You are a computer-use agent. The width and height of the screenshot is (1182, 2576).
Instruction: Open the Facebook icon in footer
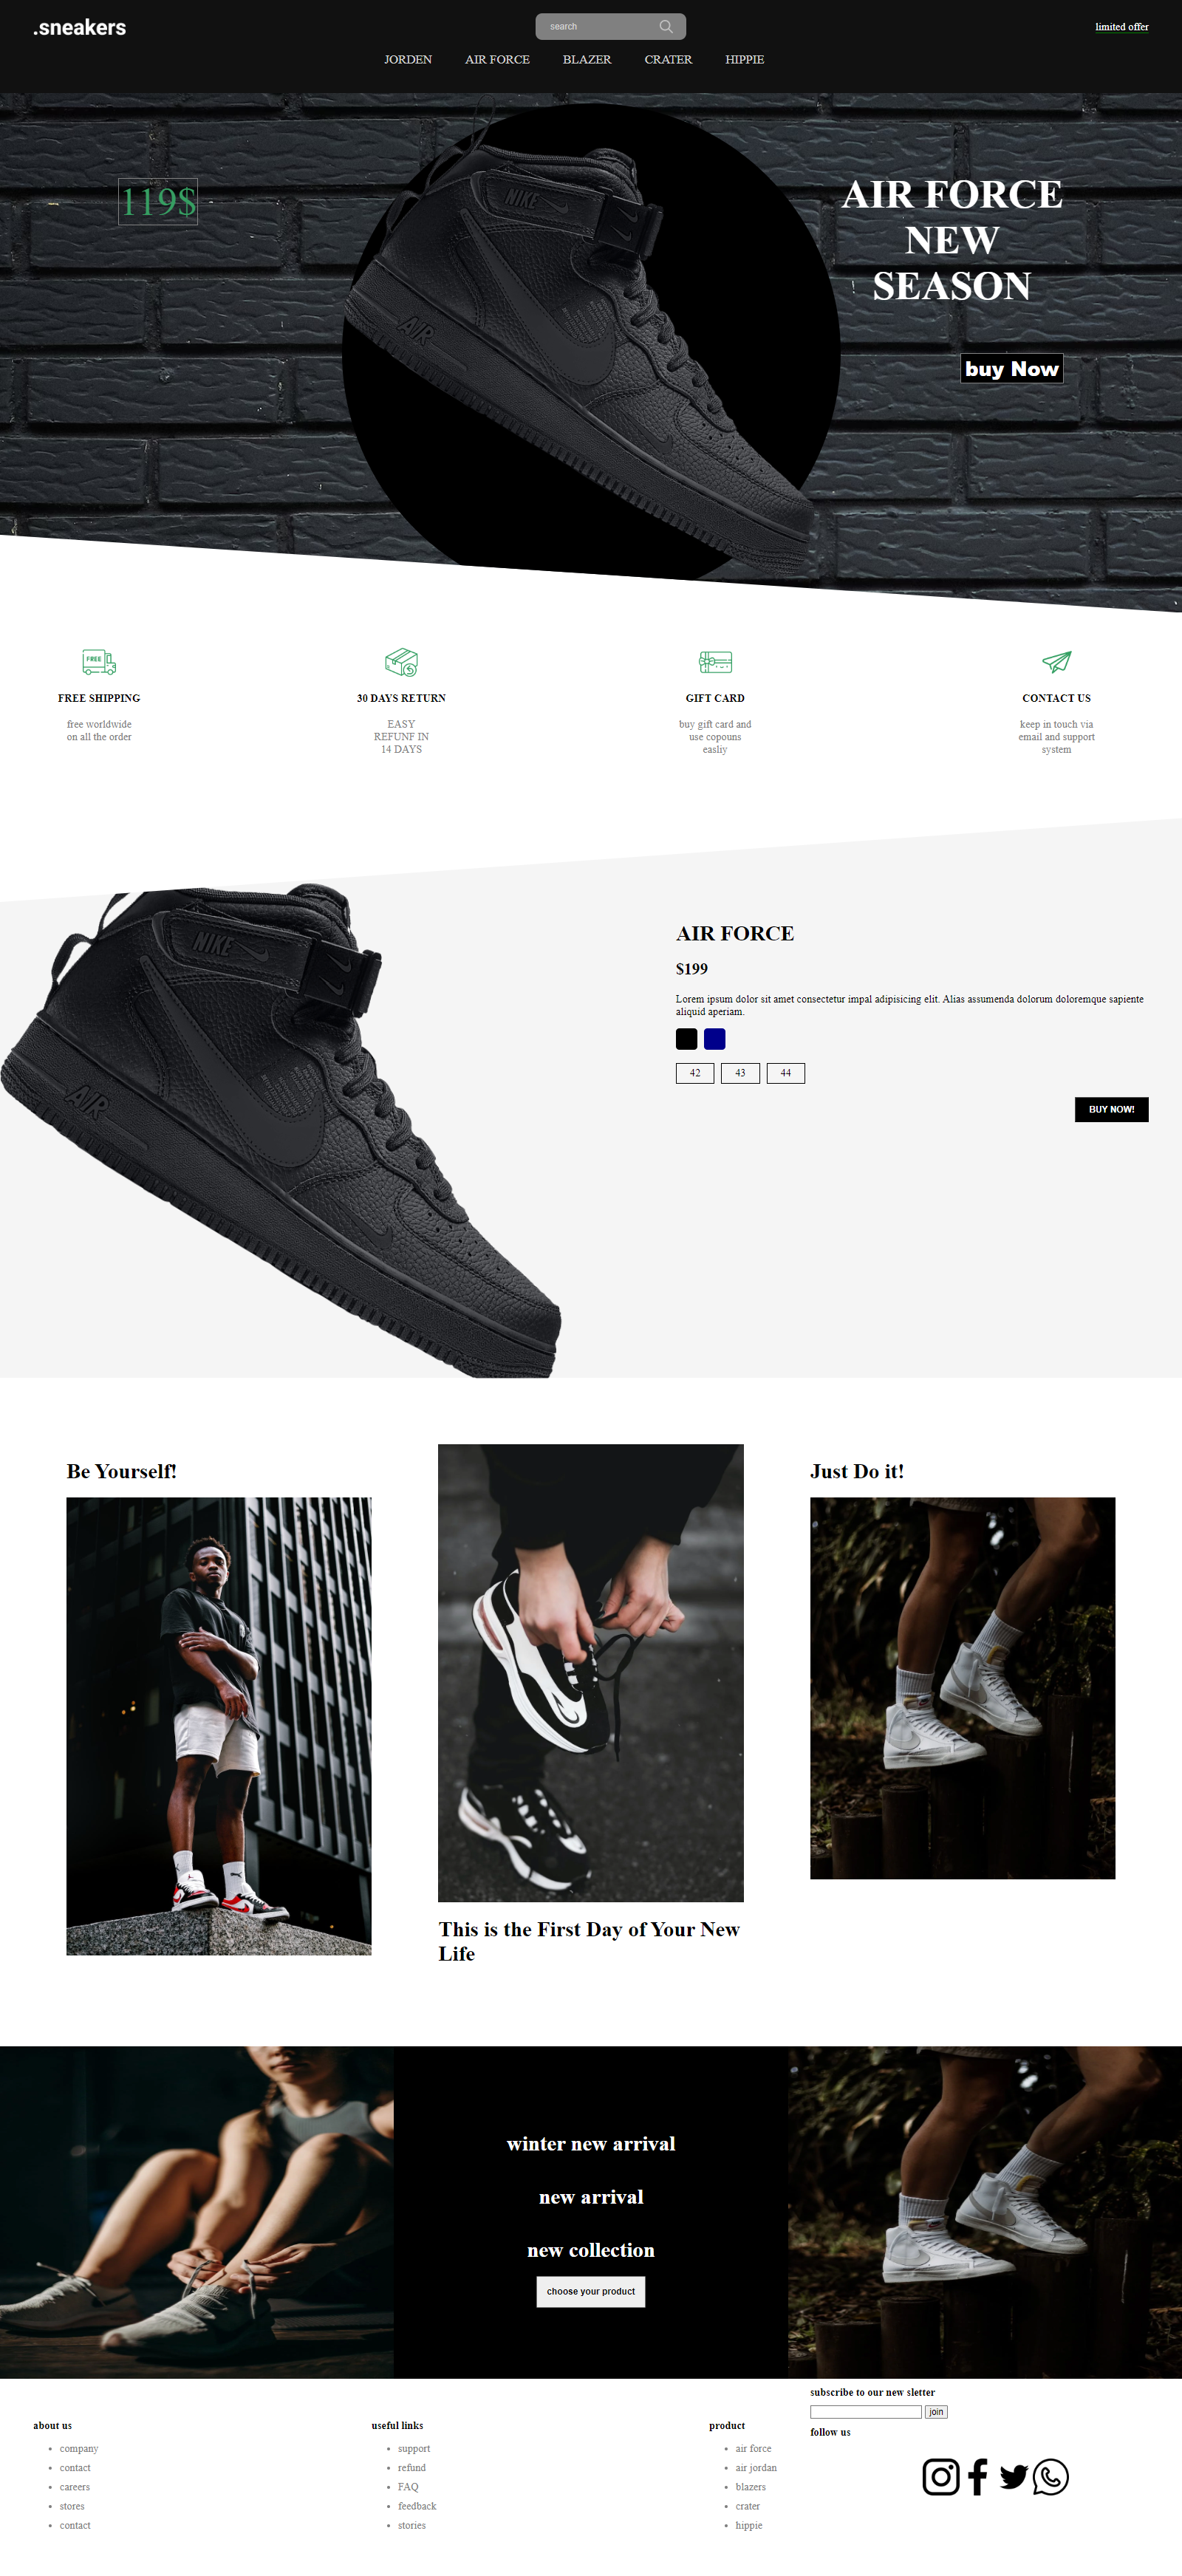click(x=978, y=2476)
